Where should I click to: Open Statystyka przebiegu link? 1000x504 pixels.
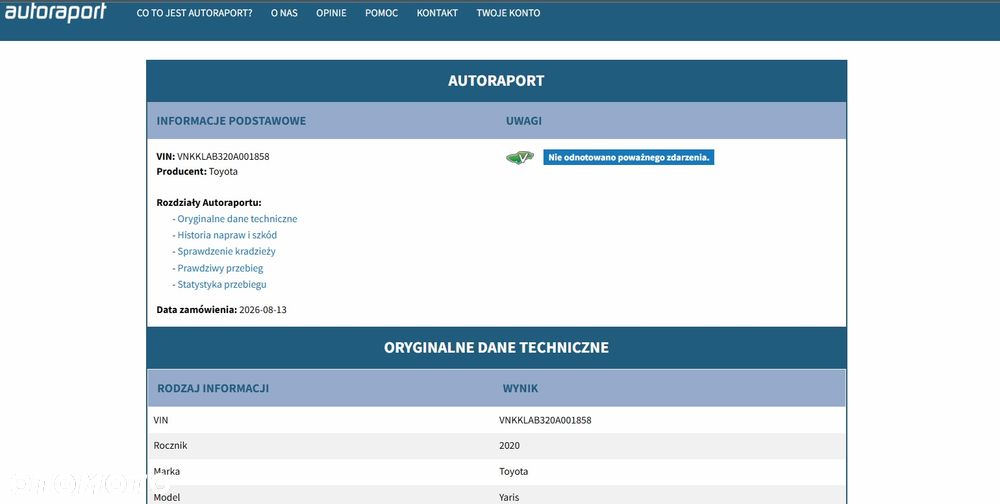222,285
